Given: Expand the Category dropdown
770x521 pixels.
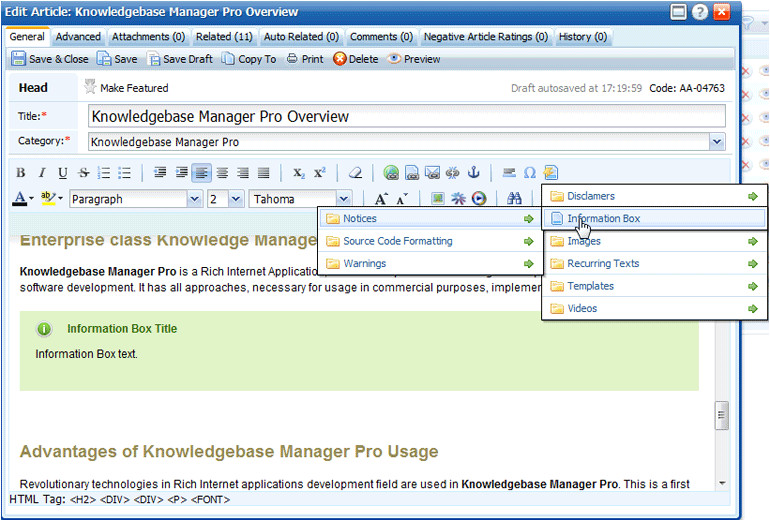Looking at the screenshot, I should (x=717, y=142).
